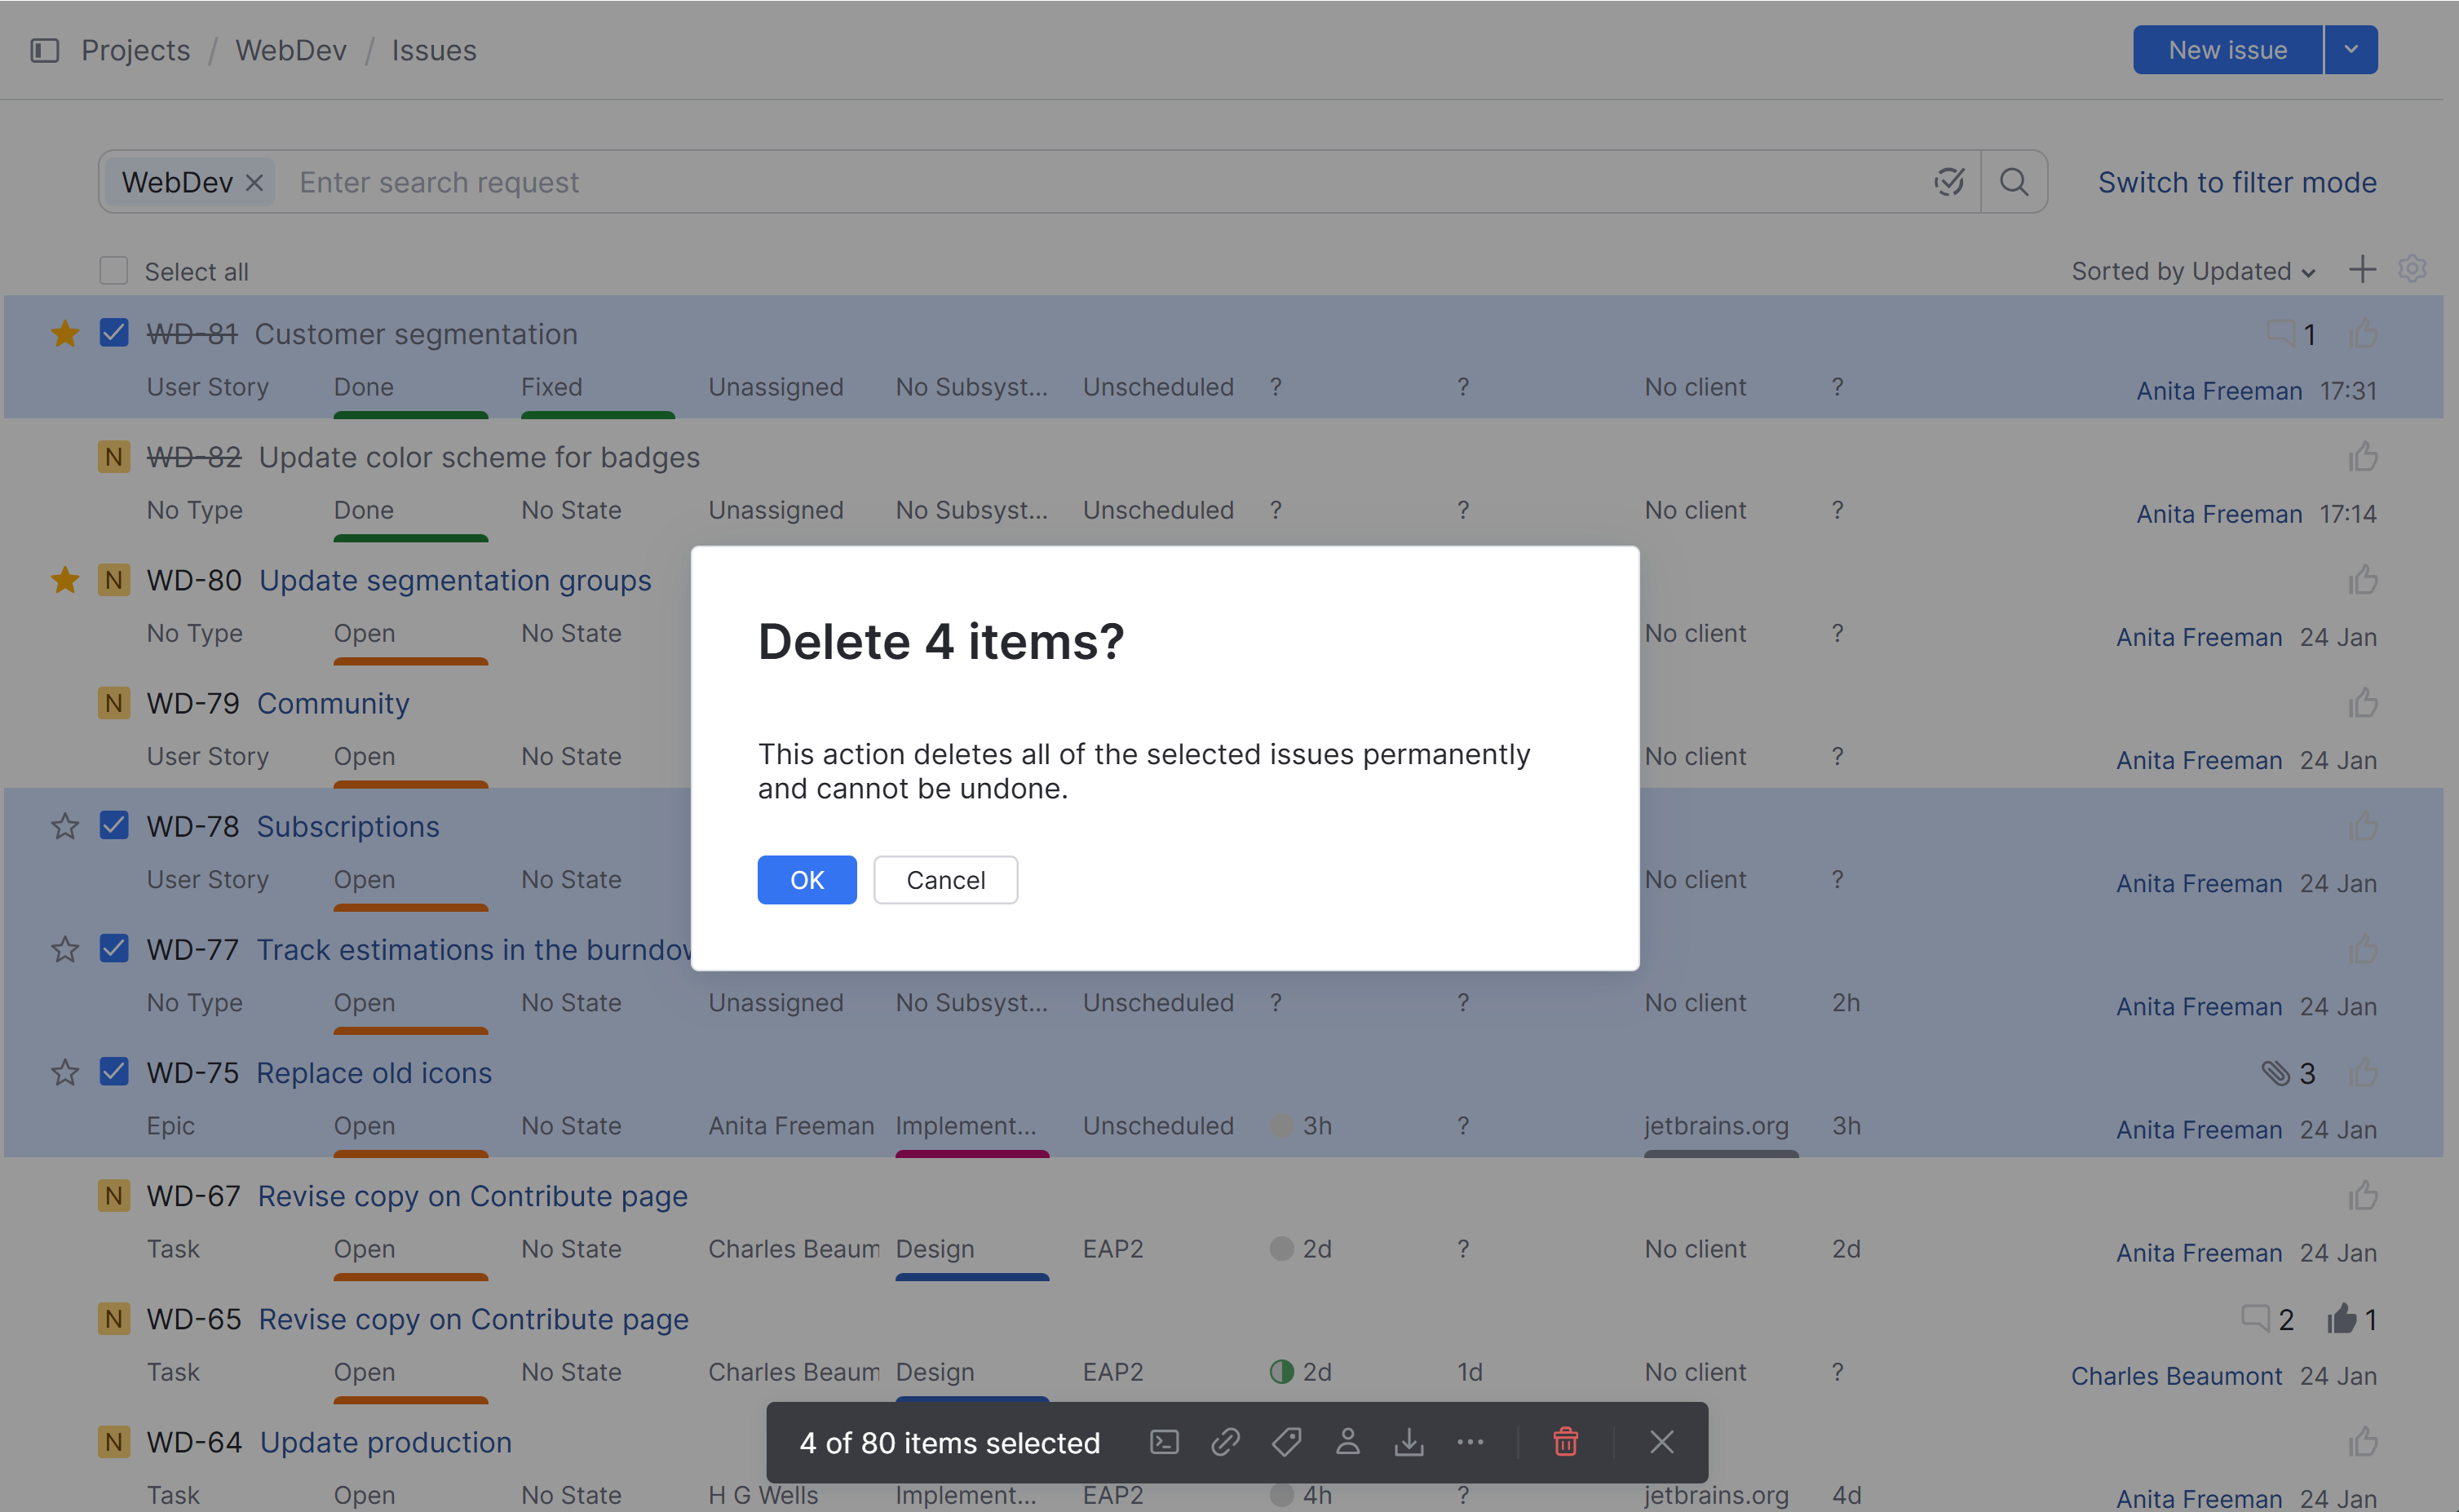Click the spent time progress circle on WD-65

1281,1371
